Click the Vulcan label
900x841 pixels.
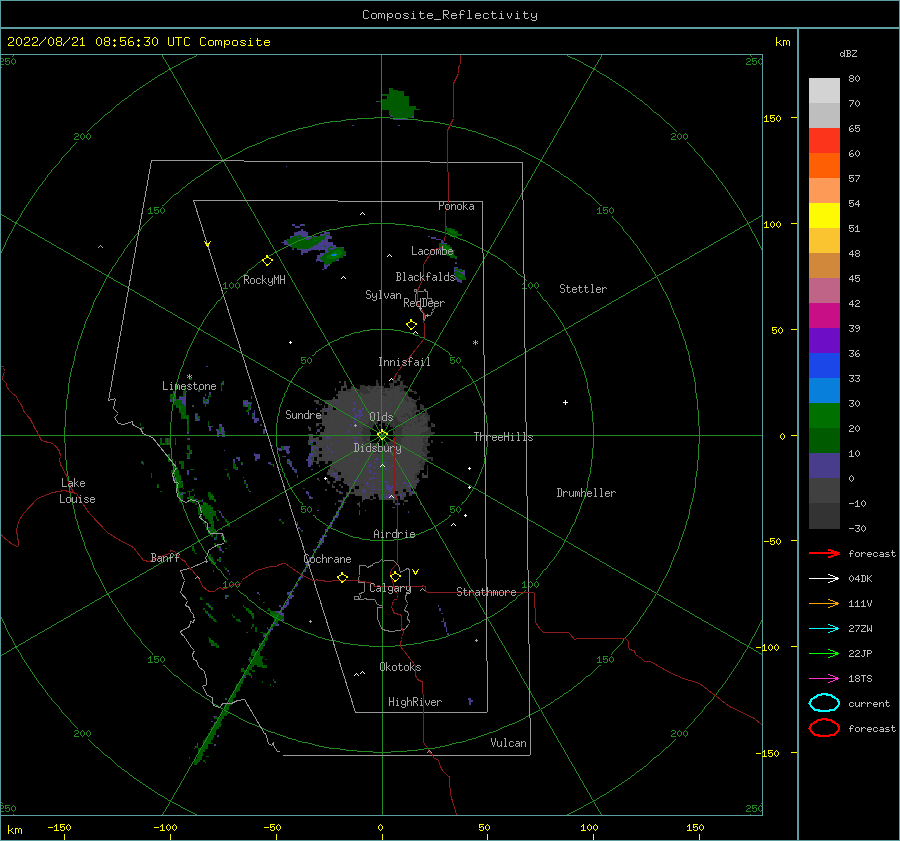(x=509, y=743)
